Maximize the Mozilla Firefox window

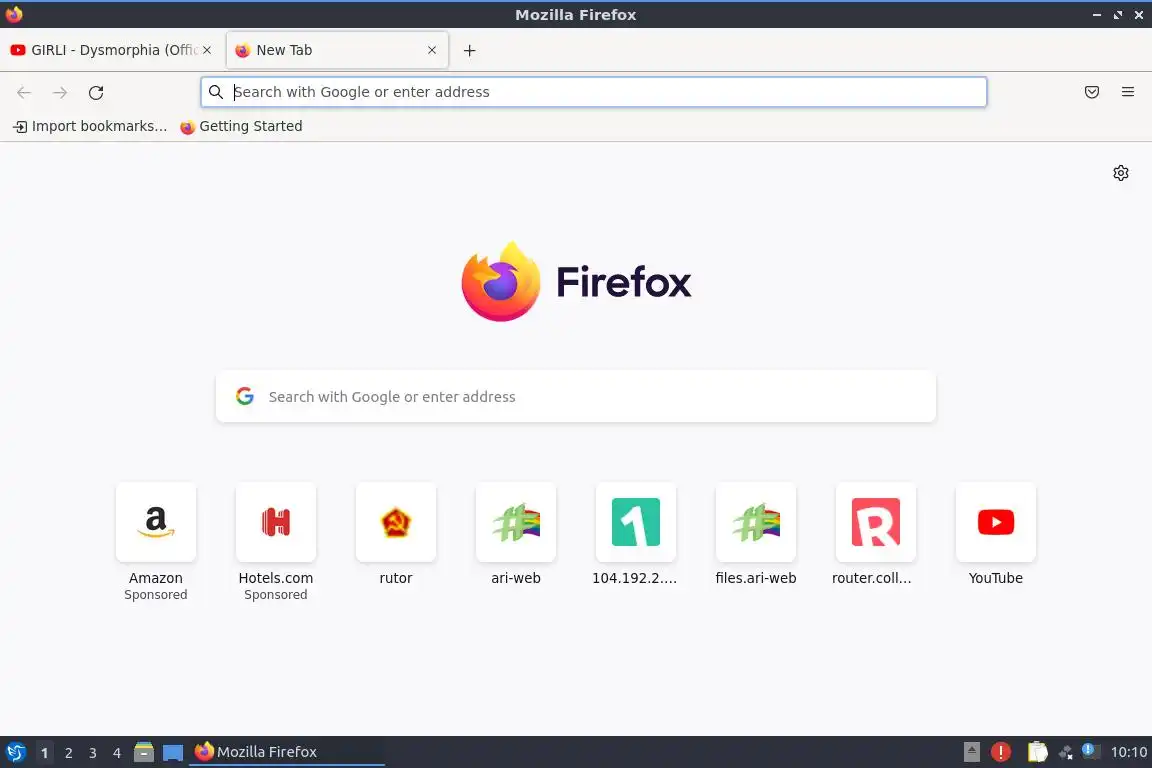[x=1118, y=15]
